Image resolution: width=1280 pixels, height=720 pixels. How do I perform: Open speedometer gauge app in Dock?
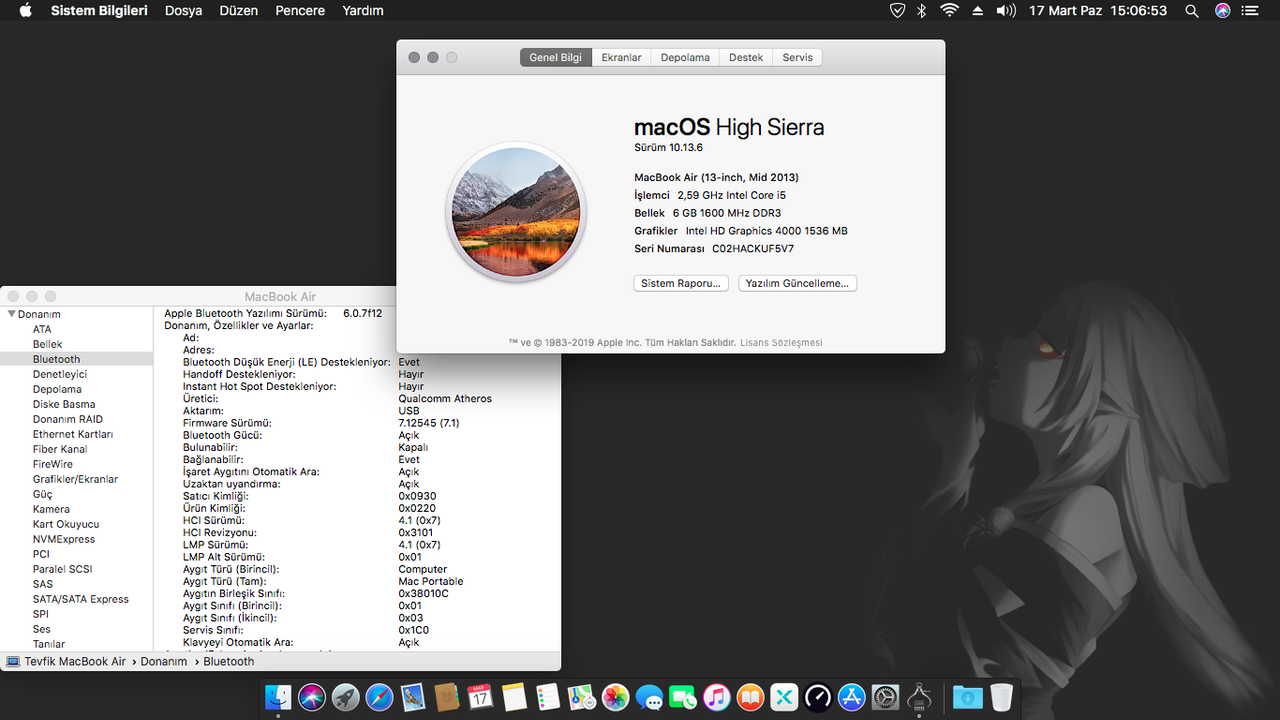(818, 697)
